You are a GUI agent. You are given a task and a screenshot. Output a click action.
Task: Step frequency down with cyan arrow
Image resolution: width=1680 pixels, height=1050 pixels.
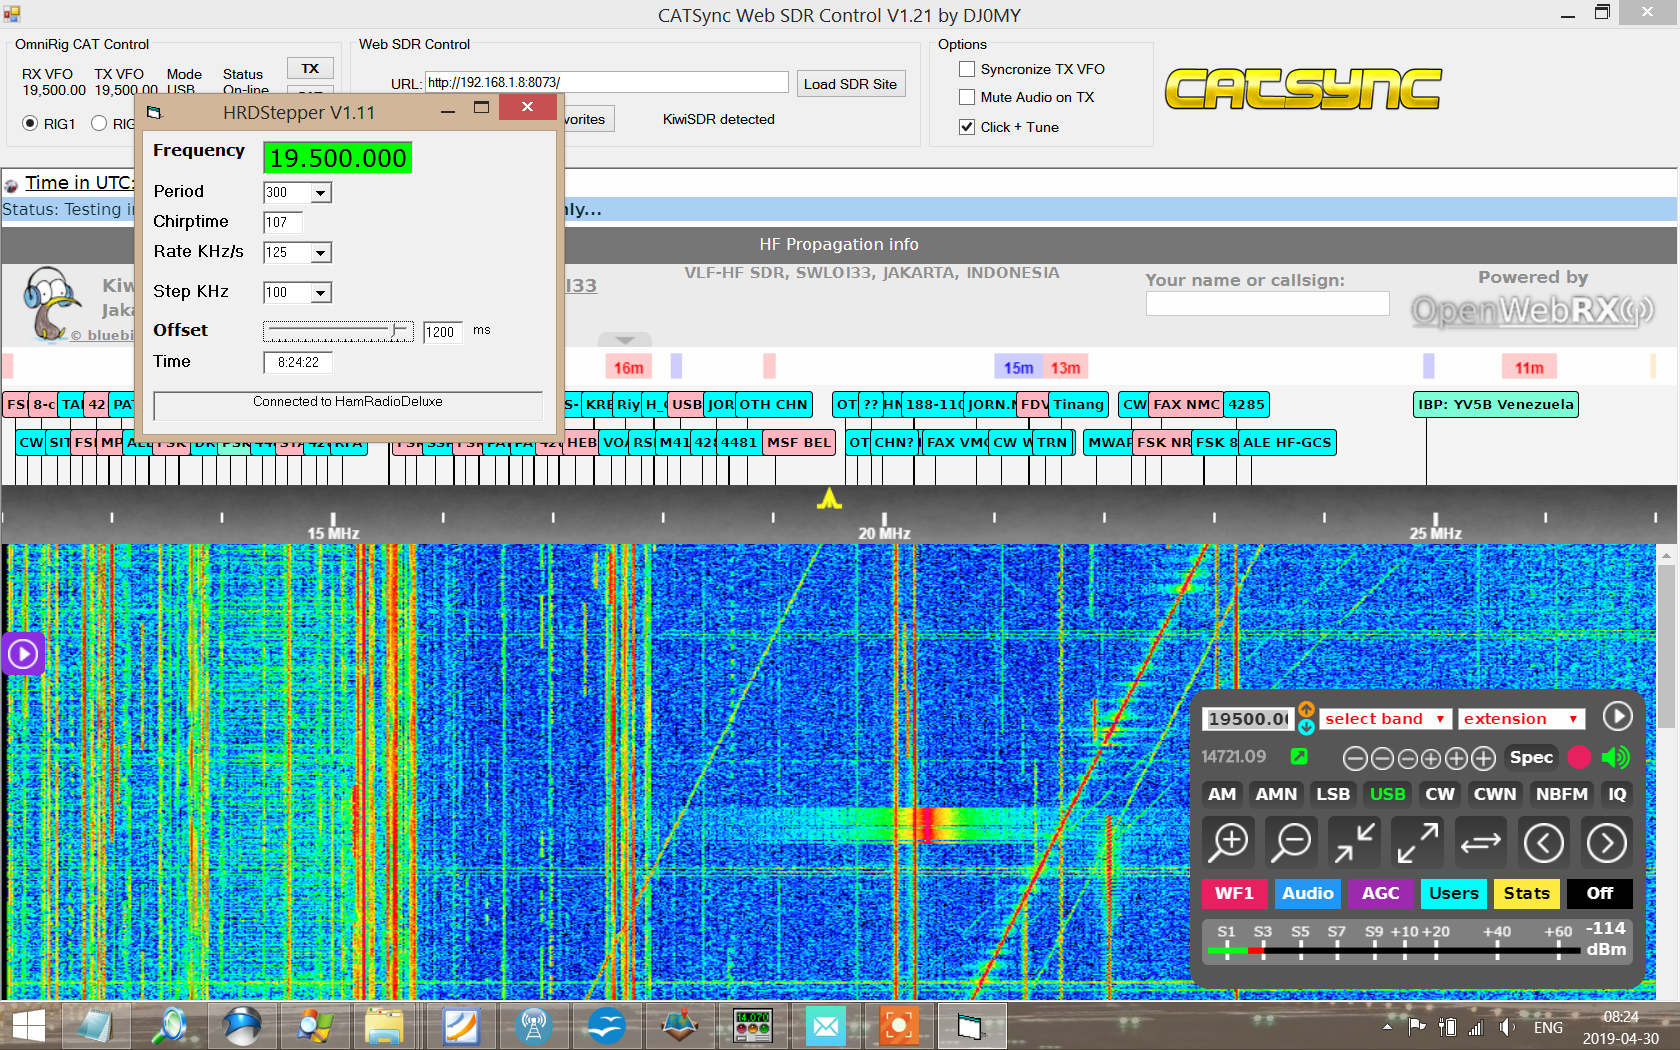pyautogui.click(x=1306, y=727)
